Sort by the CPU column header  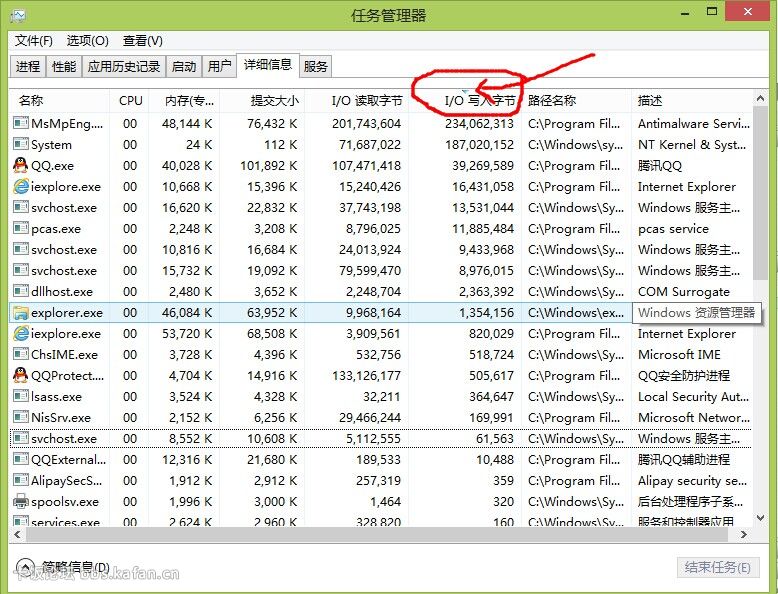coord(130,101)
